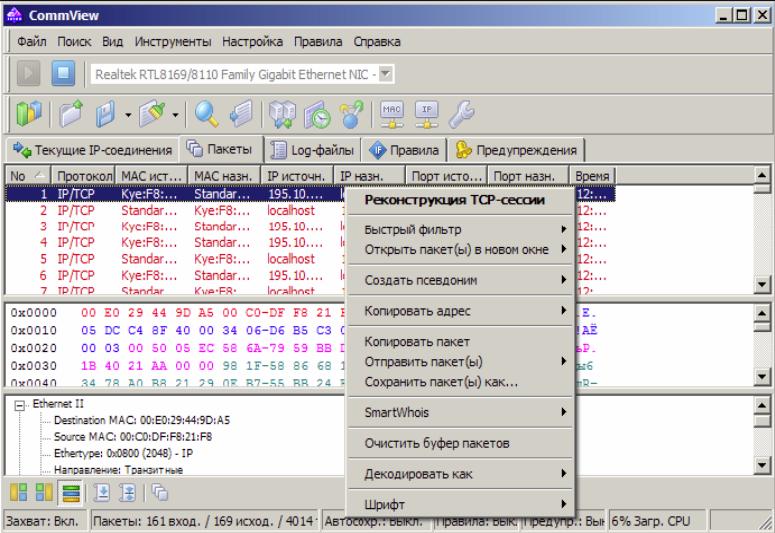
Task: Toggle the auto-scroll down arrow icon at bottom
Action: pyautogui.click(x=102, y=493)
